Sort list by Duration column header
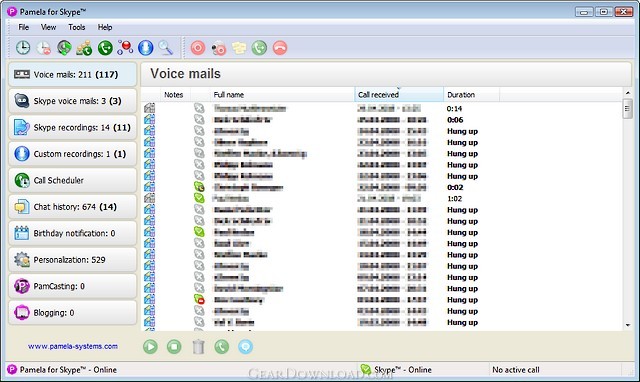Image resolution: width=640 pixels, height=382 pixels. point(471,95)
